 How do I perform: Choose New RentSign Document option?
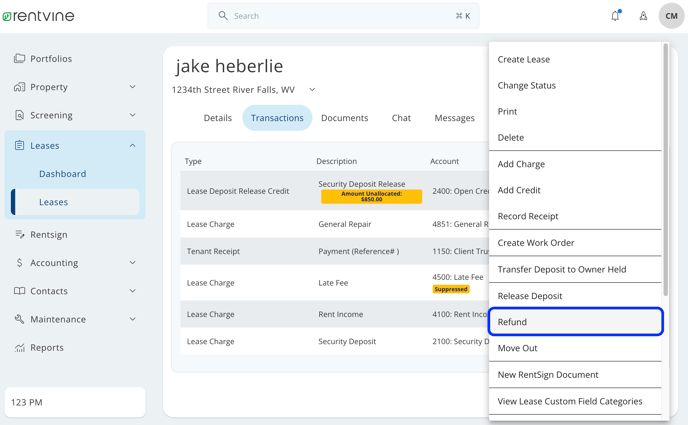click(x=575, y=375)
